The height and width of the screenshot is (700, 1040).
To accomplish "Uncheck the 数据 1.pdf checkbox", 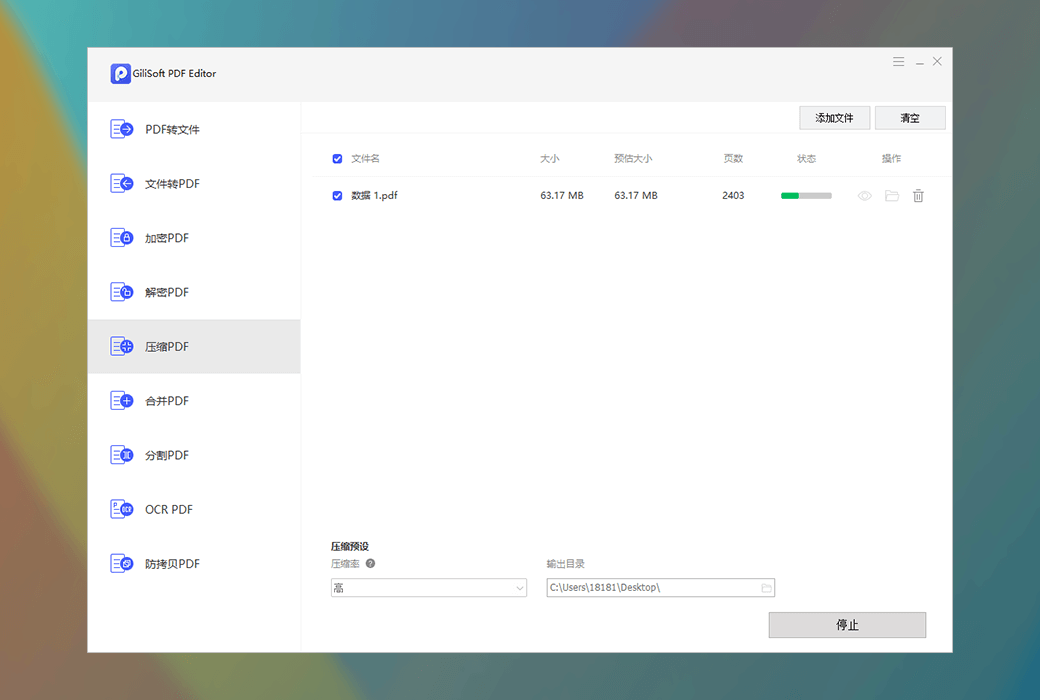I will [x=337, y=196].
